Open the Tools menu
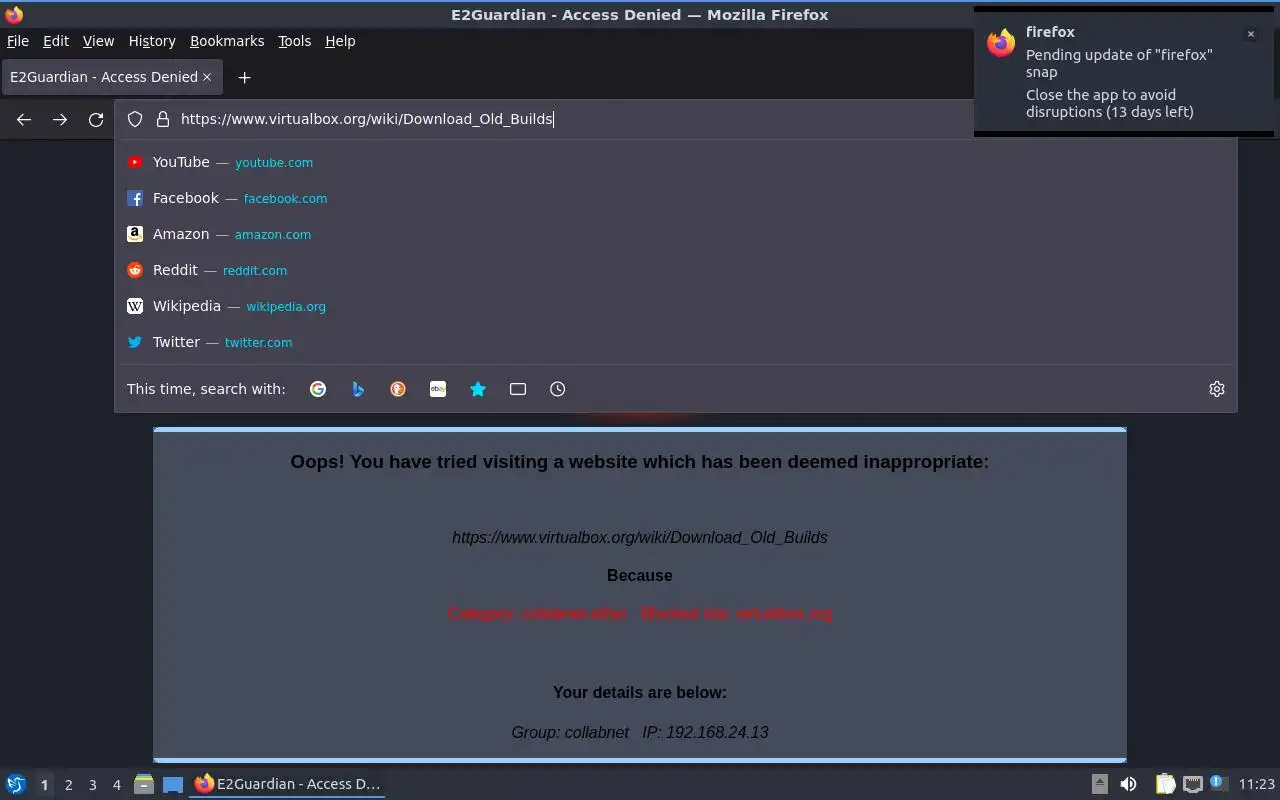Image resolution: width=1280 pixels, height=800 pixels. 295,41
